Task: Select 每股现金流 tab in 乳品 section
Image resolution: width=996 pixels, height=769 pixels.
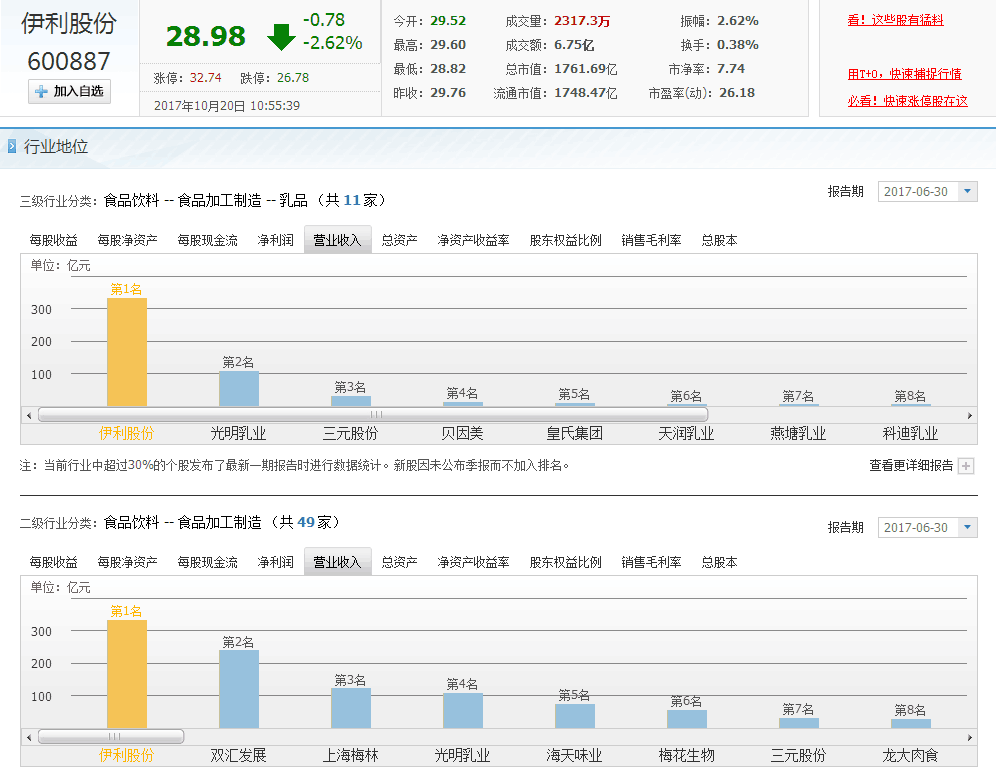Action: pyautogui.click(x=207, y=240)
